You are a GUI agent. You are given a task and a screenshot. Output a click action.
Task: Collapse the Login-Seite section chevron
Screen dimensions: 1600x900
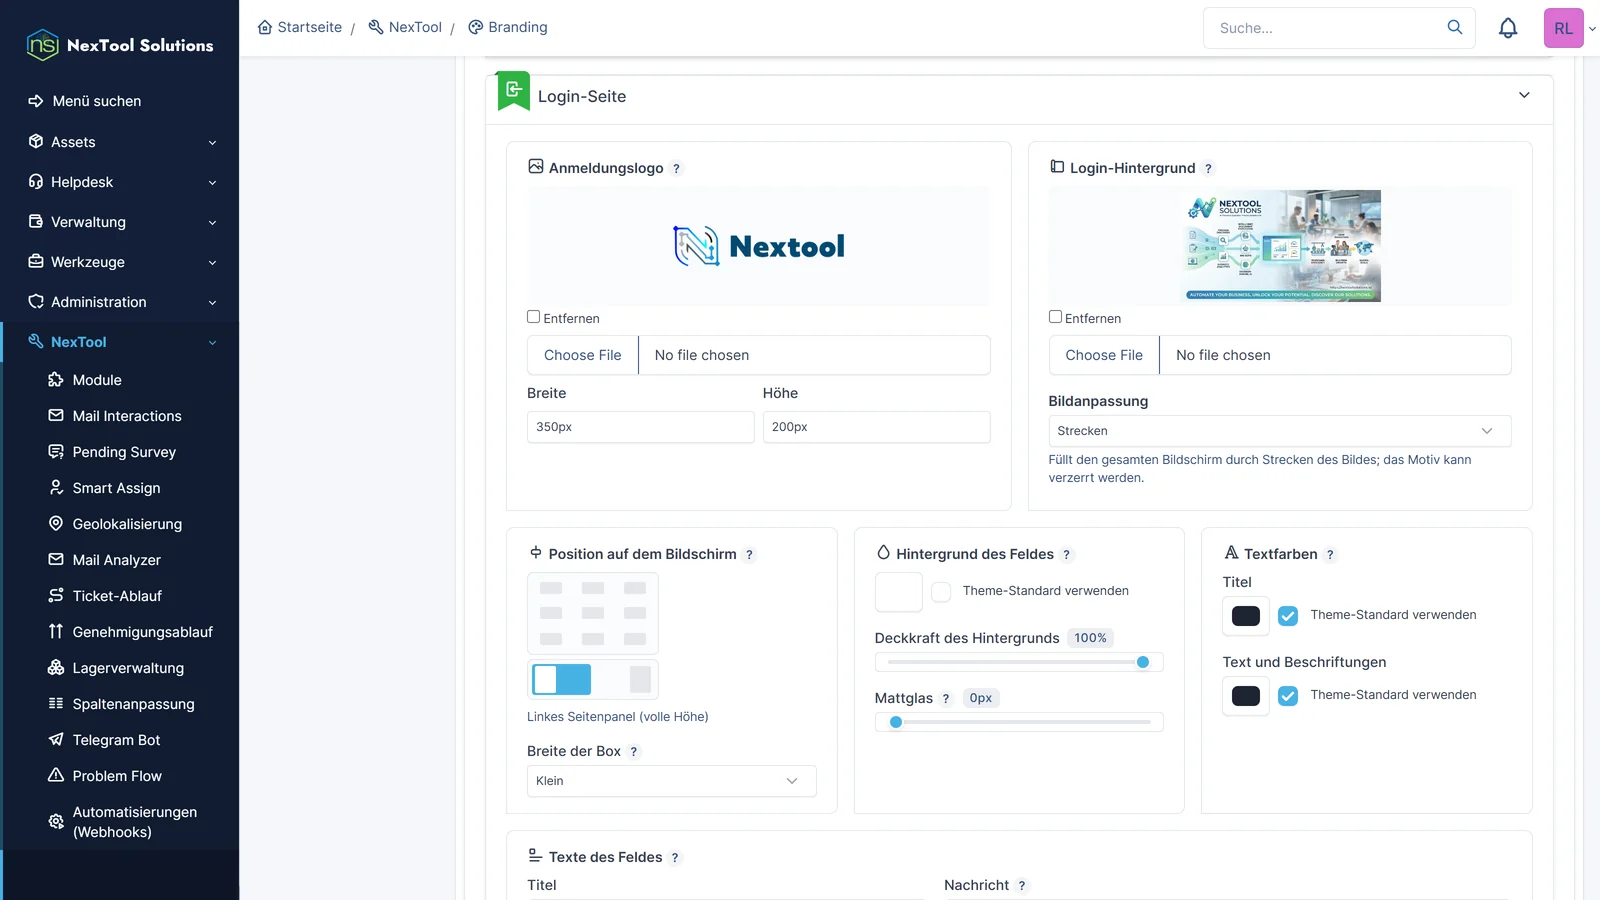(x=1524, y=95)
